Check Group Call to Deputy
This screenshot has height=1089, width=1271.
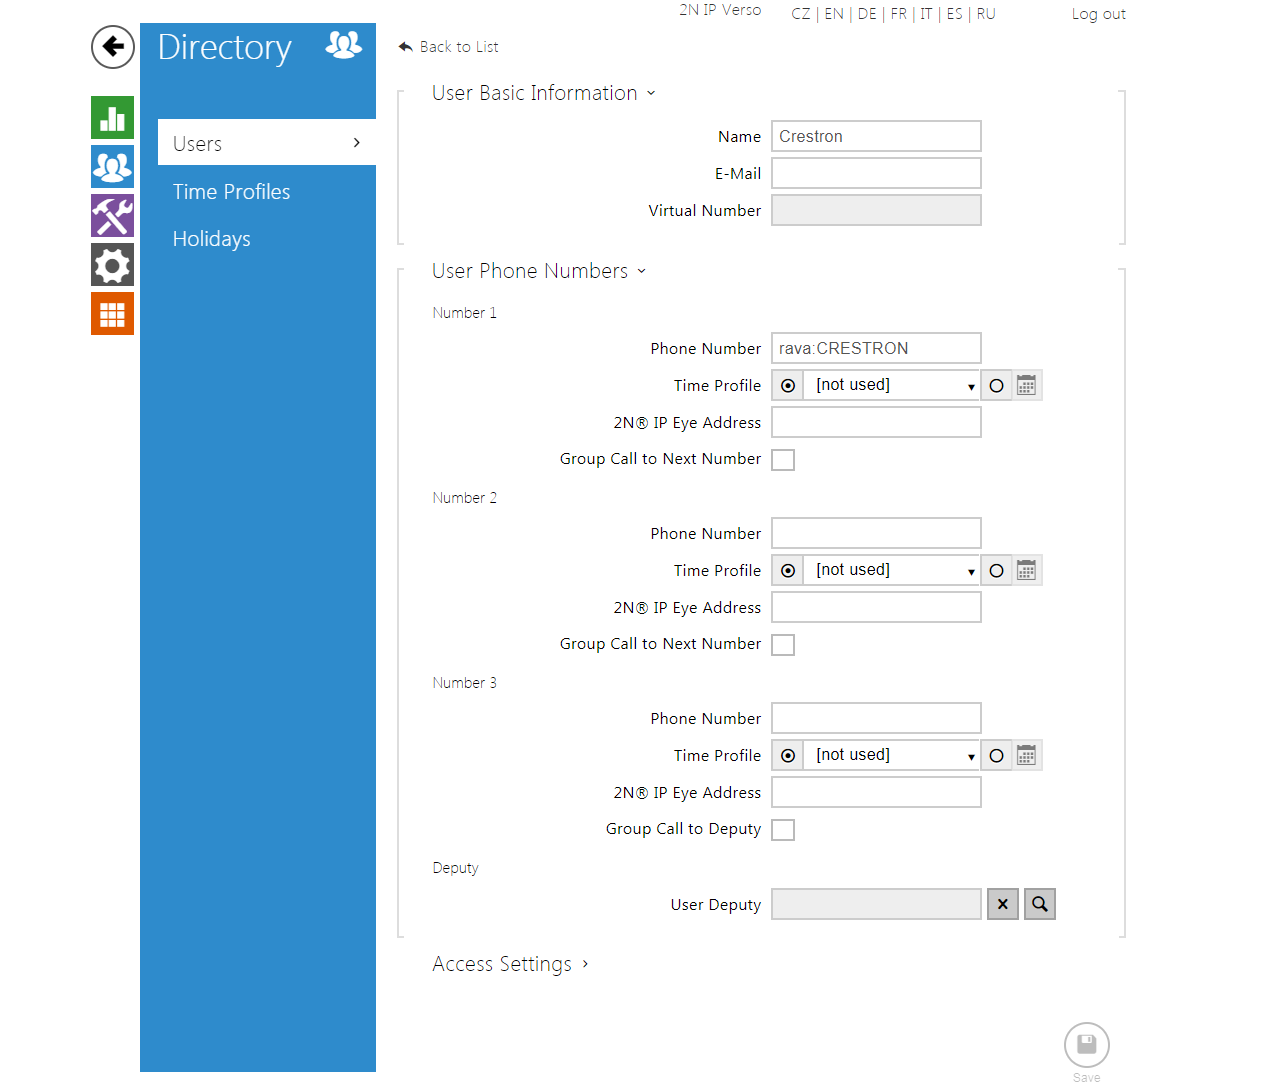click(783, 829)
